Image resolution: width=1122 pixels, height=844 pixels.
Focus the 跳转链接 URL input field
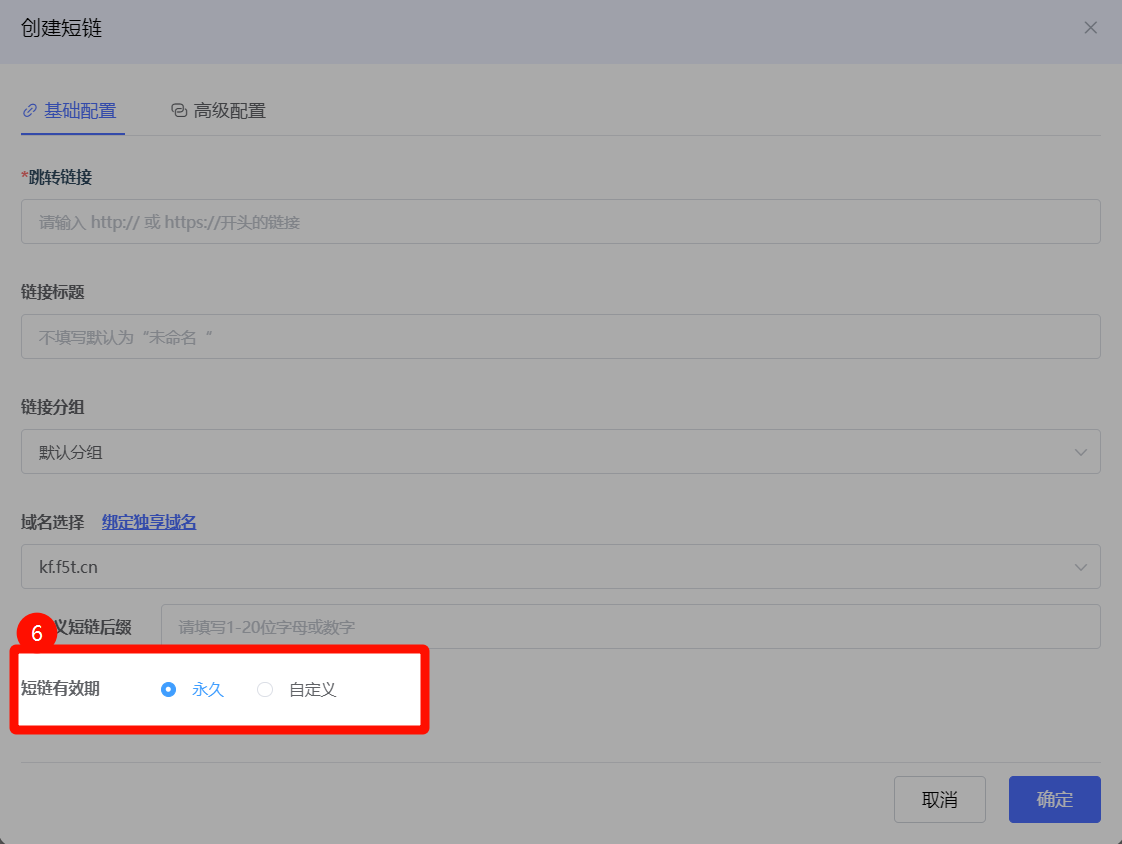pyautogui.click(x=560, y=222)
